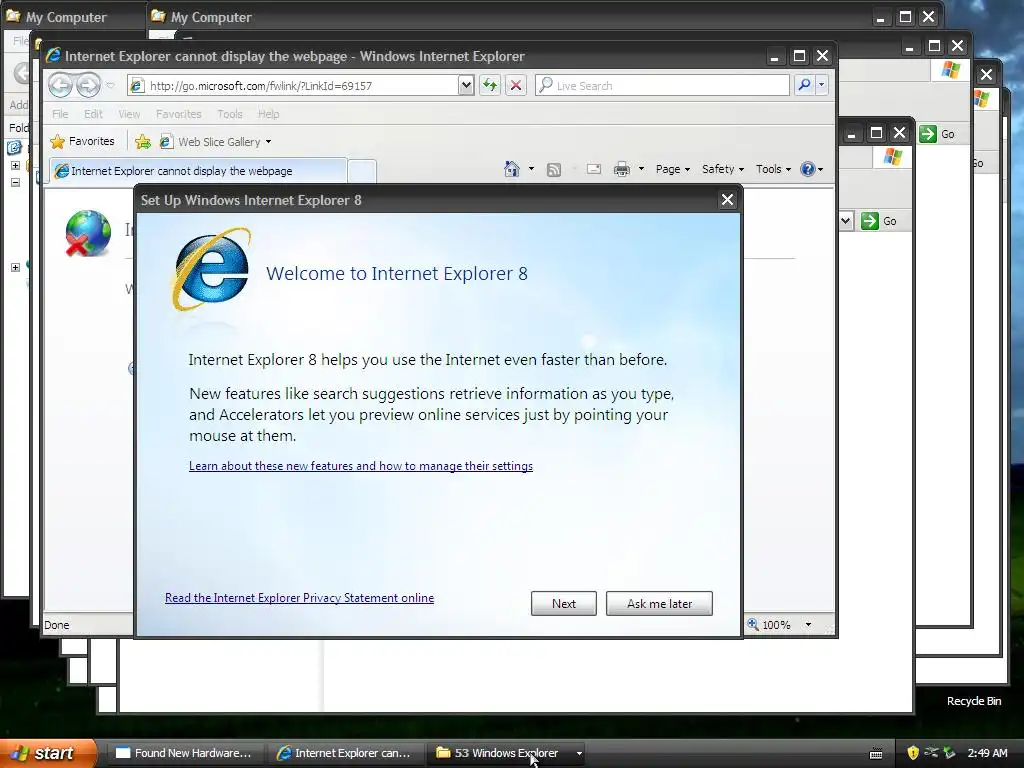The width and height of the screenshot is (1024, 768).
Task: Click the network connection tray icon
Action: coord(931,753)
